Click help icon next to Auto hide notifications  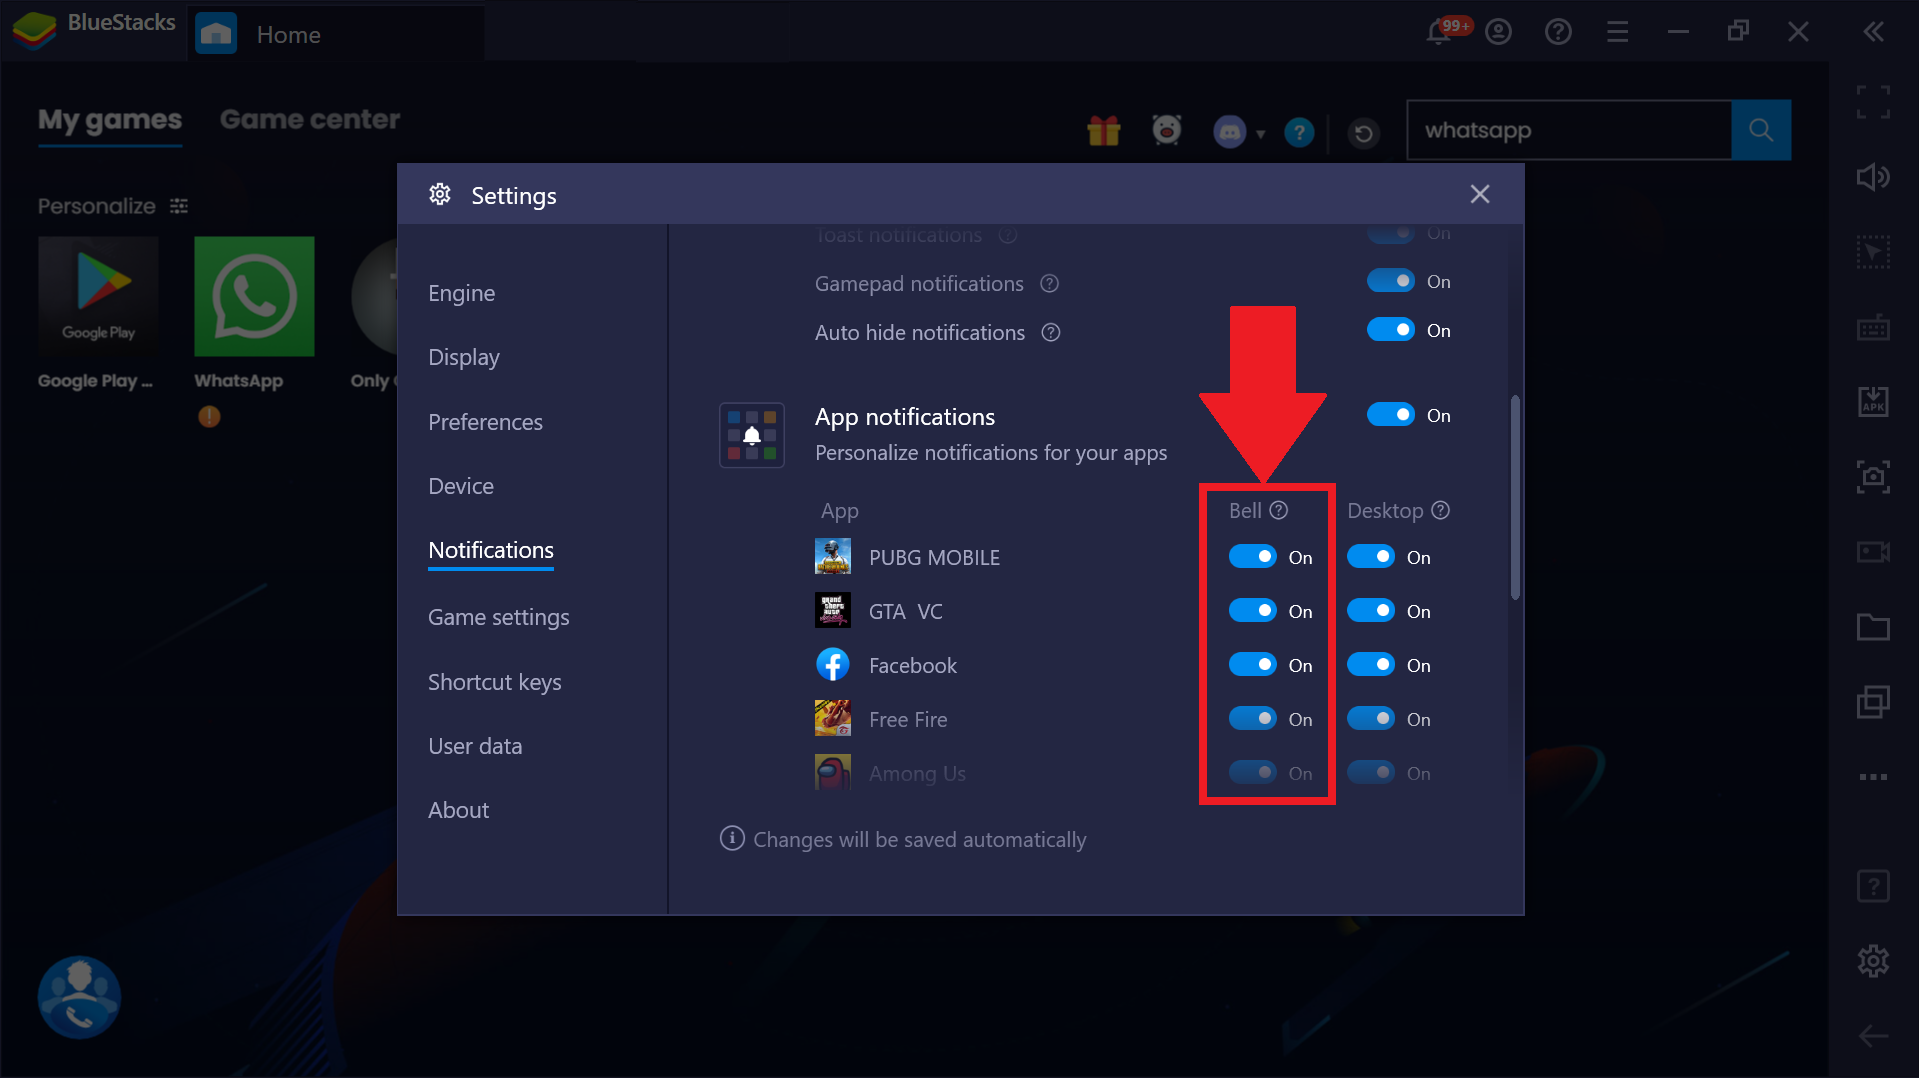[x=1050, y=333]
